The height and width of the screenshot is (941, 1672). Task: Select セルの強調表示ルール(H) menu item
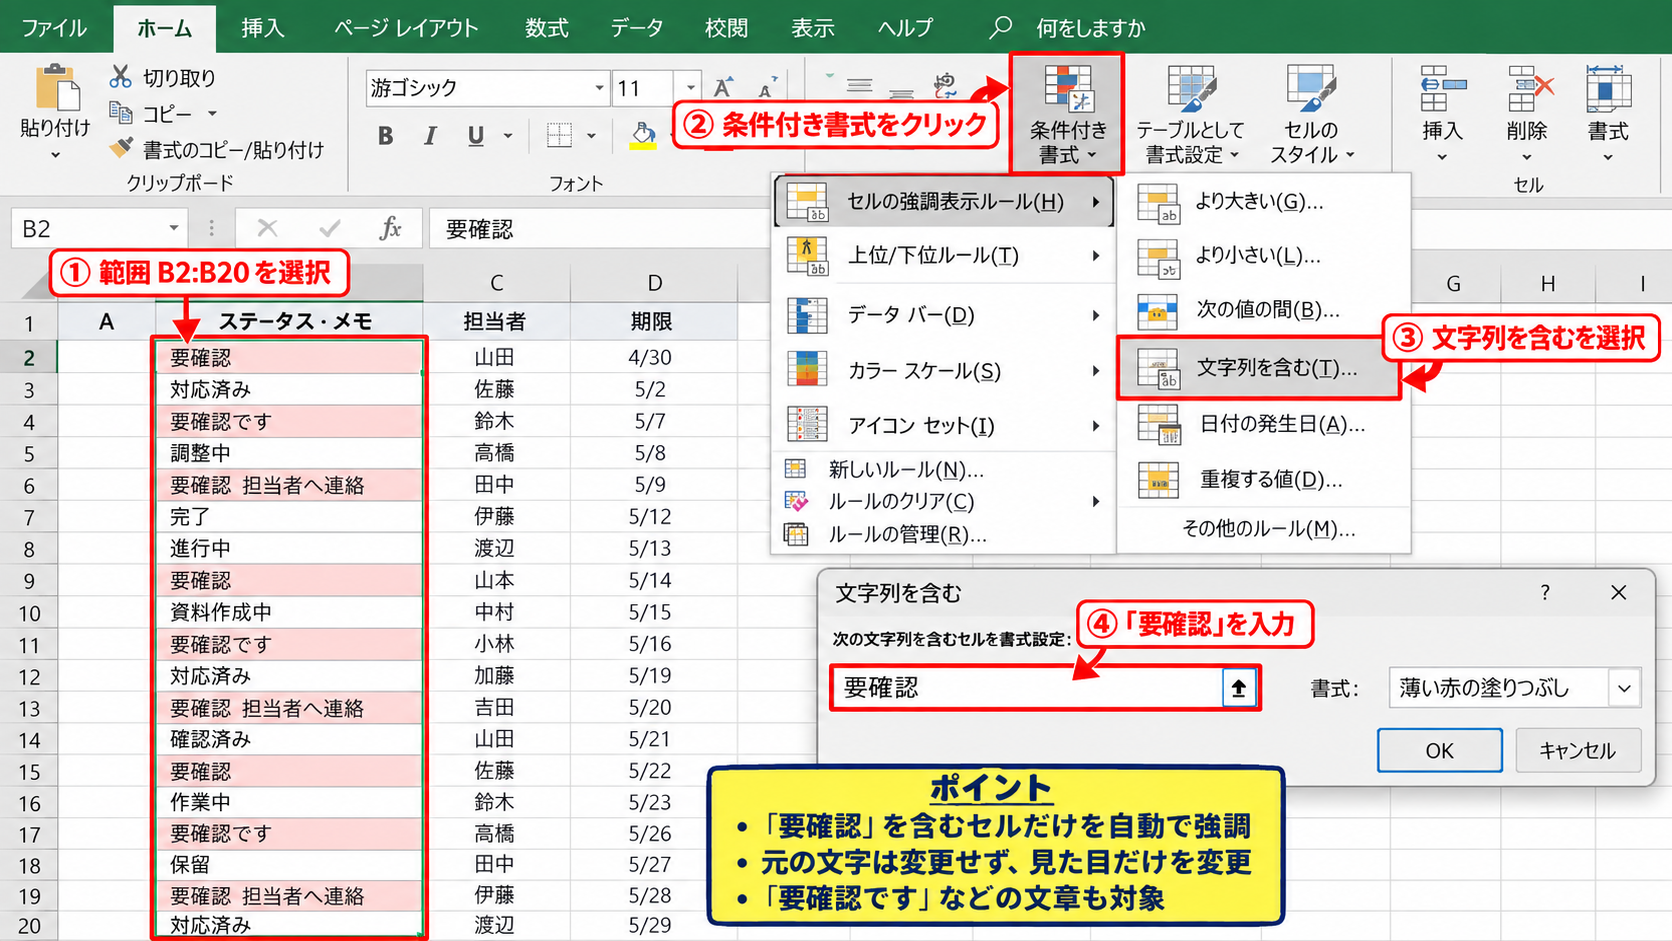tap(945, 201)
